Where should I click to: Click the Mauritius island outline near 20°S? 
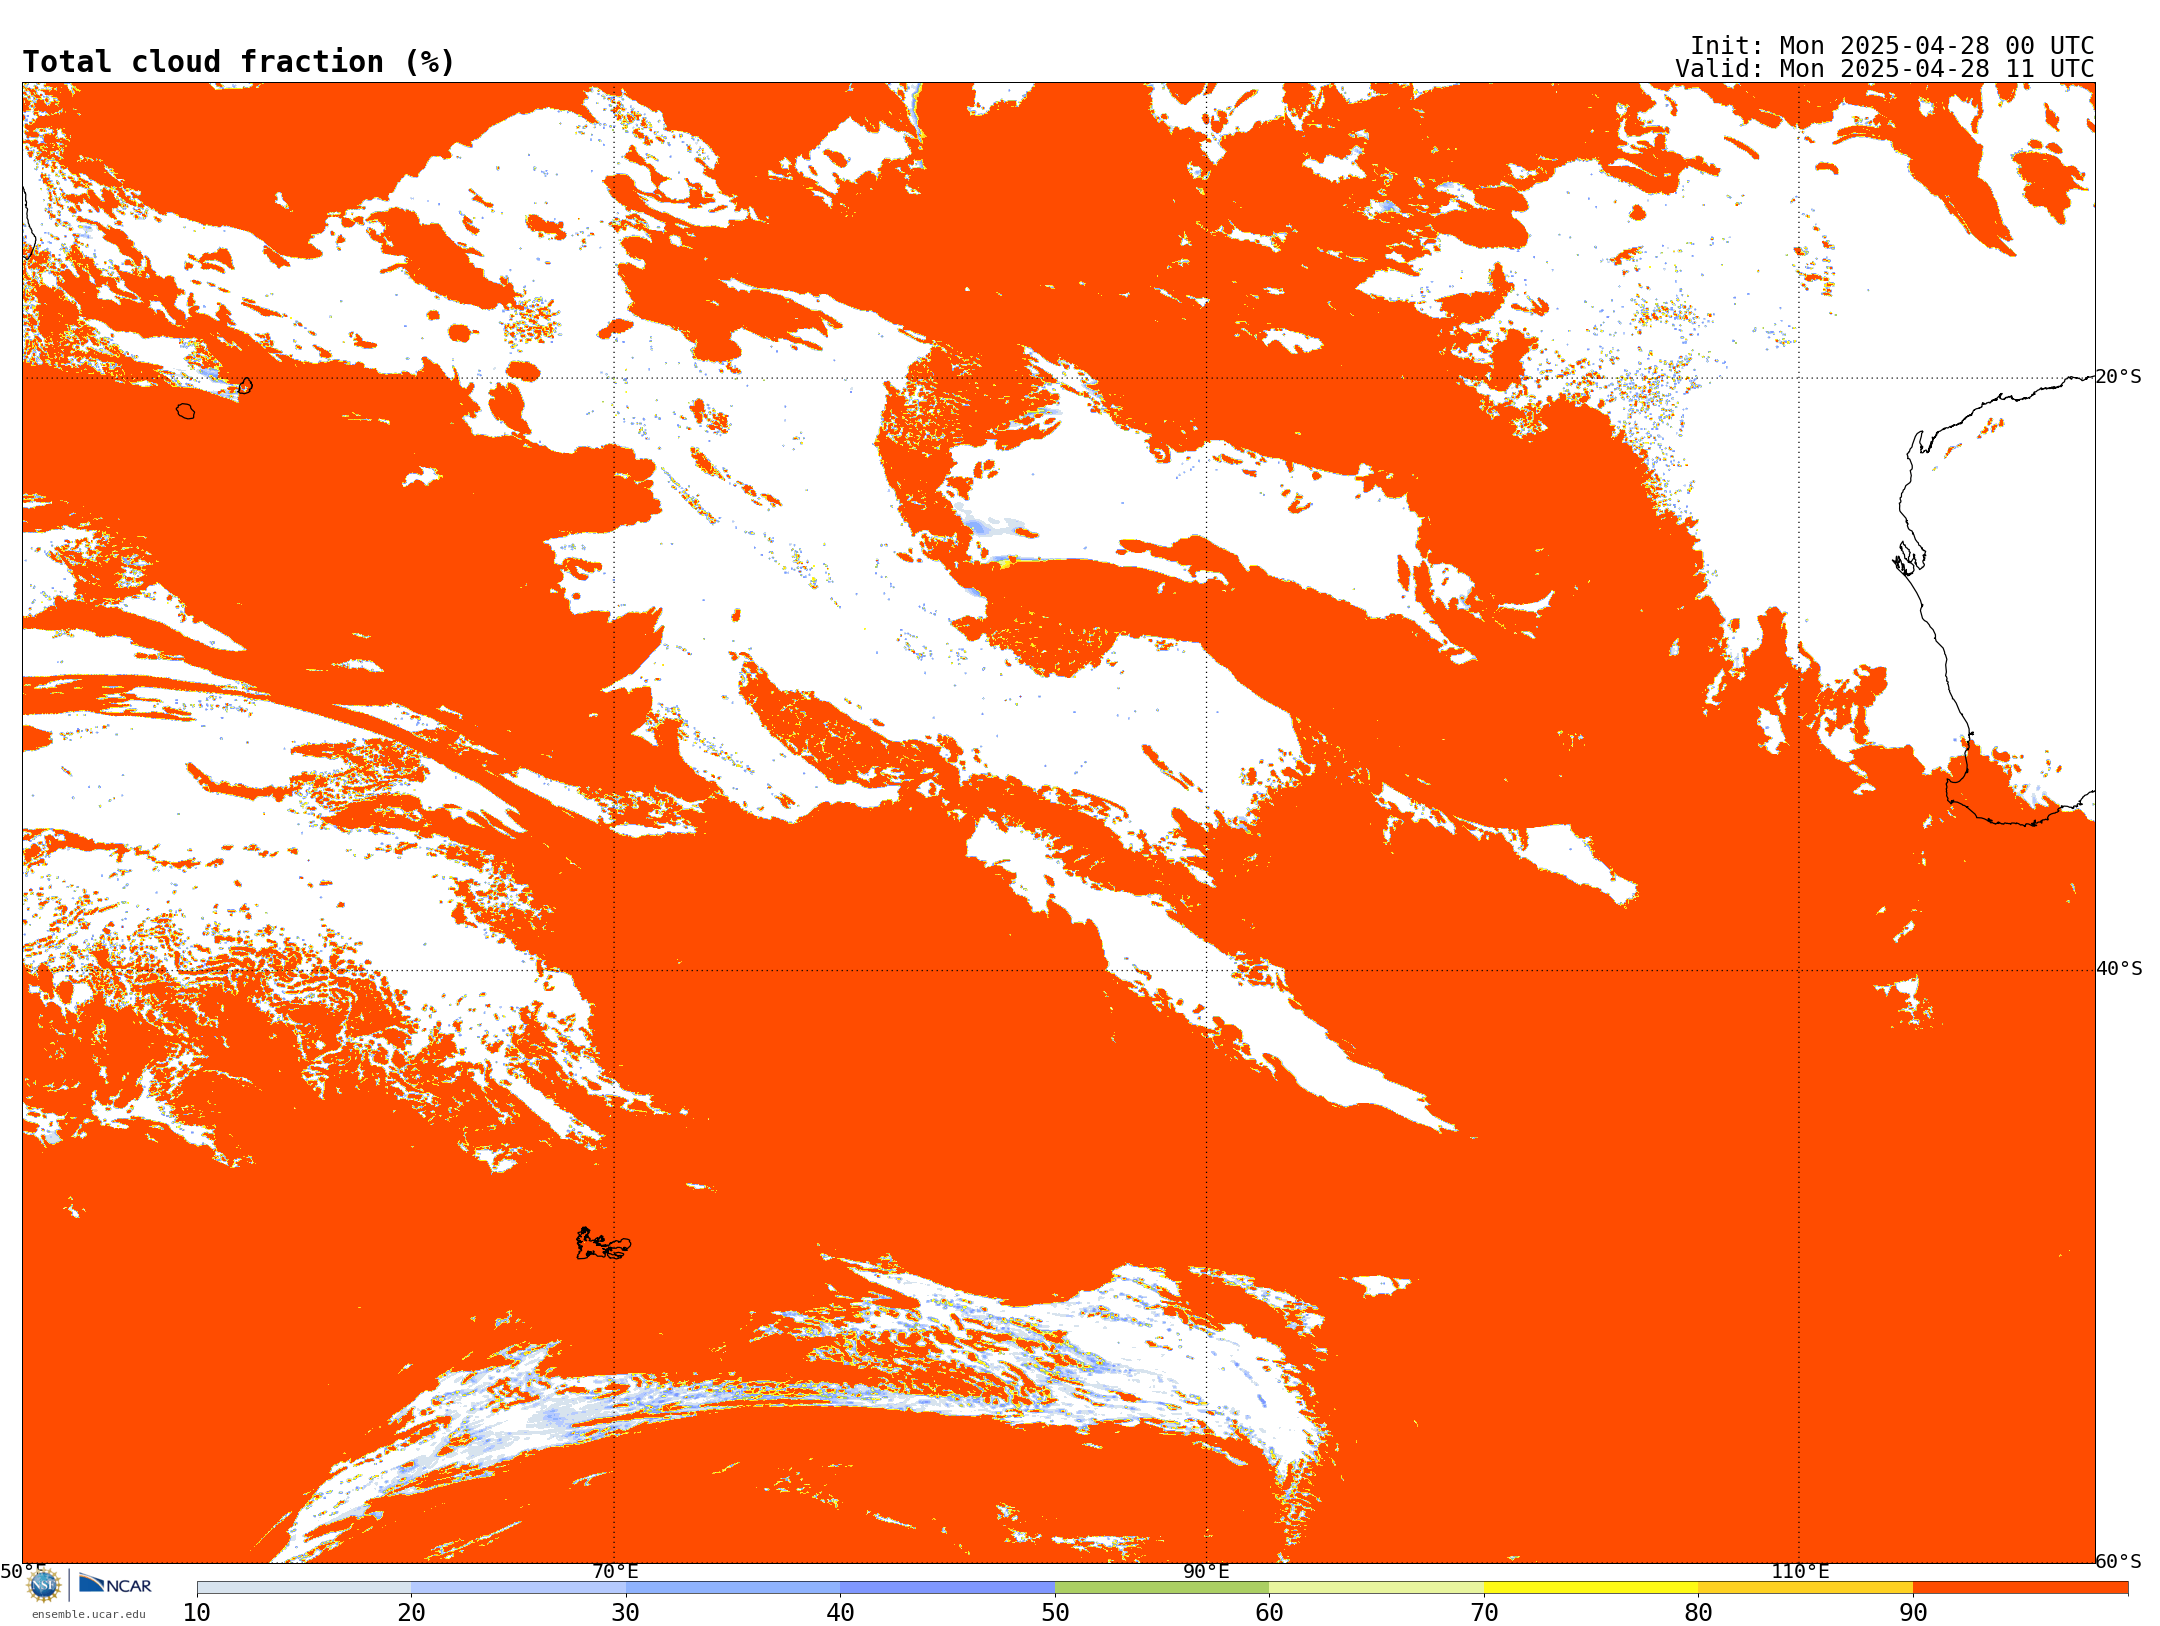246,385
